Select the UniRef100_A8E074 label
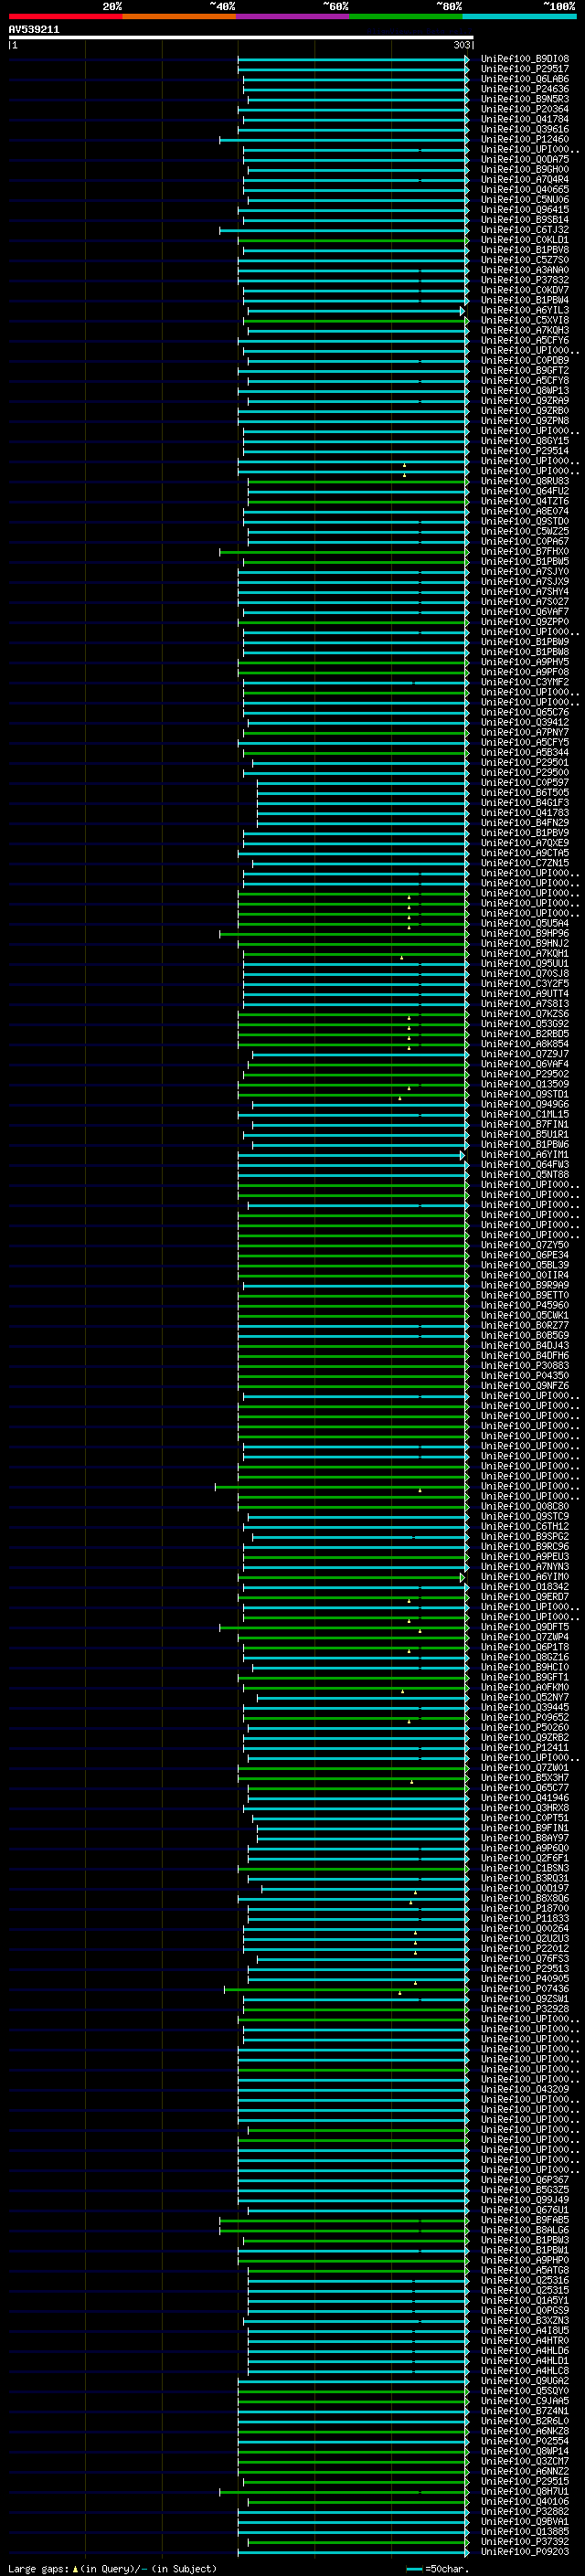585x2576 pixels. click(x=525, y=511)
